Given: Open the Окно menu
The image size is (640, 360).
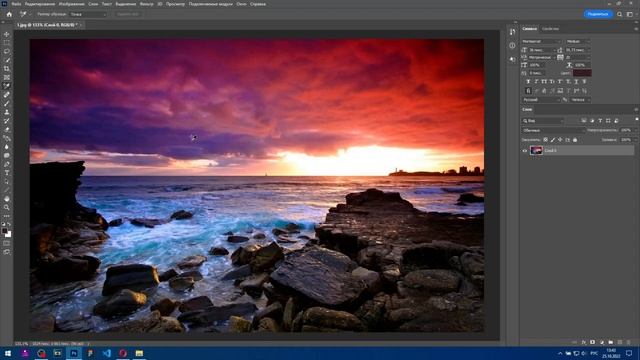Looking at the screenshot, I should coord(241,4).
